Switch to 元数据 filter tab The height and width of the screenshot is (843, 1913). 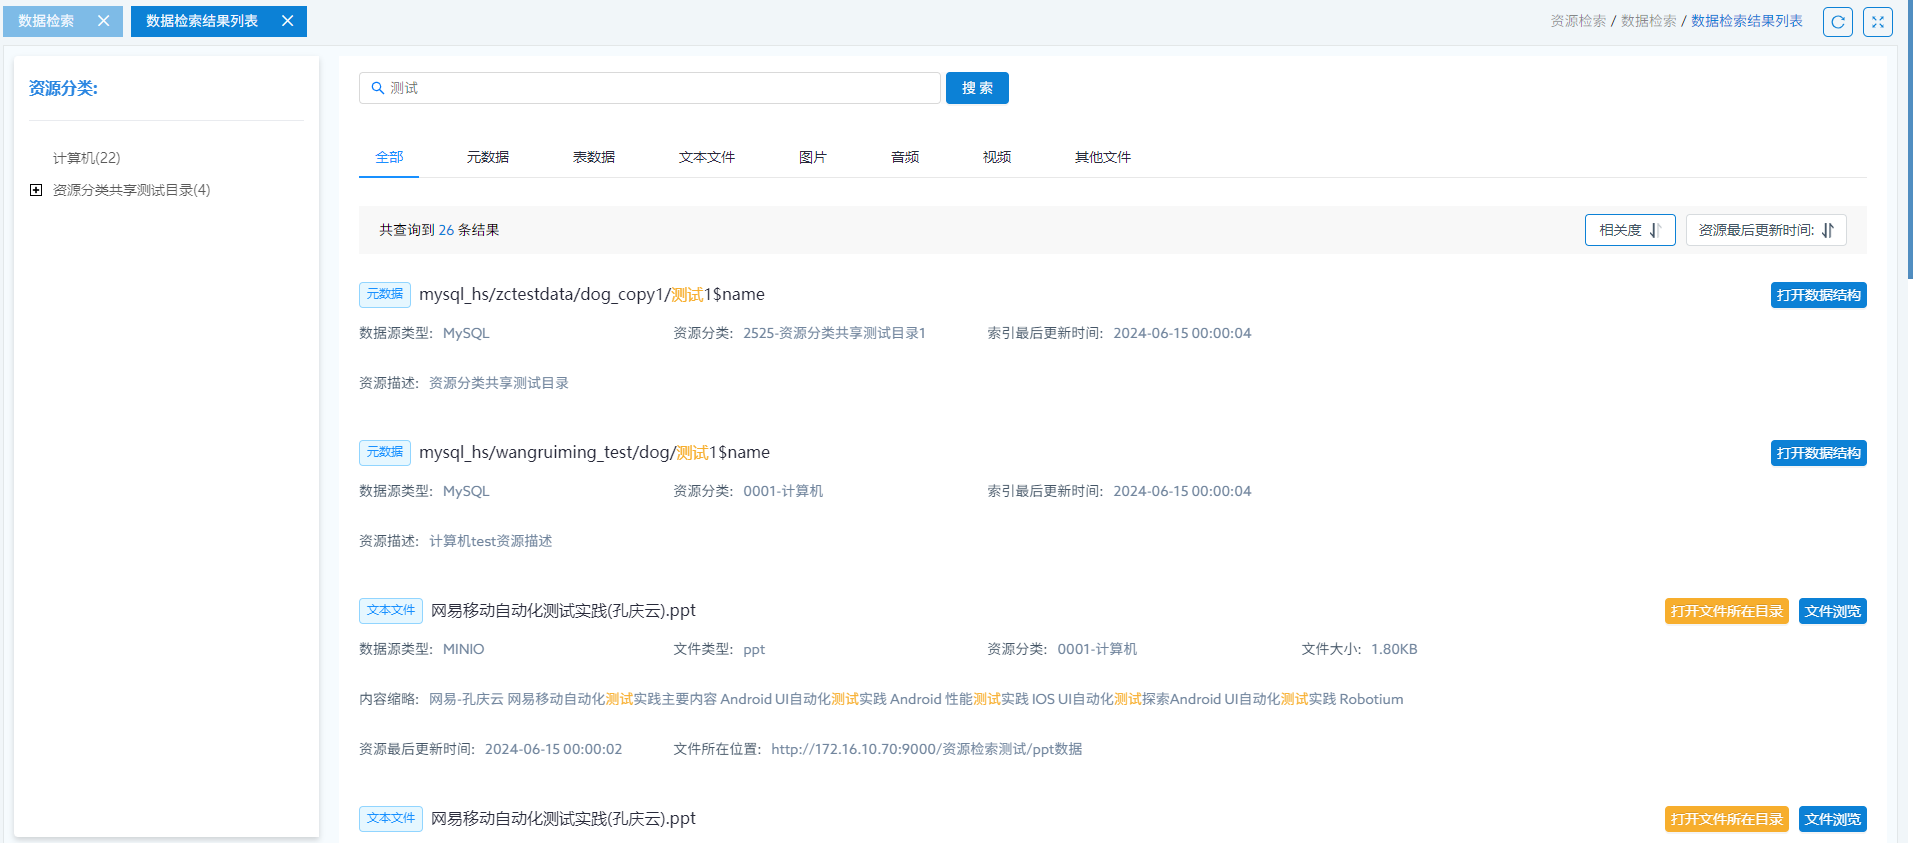tap(488, 157)
